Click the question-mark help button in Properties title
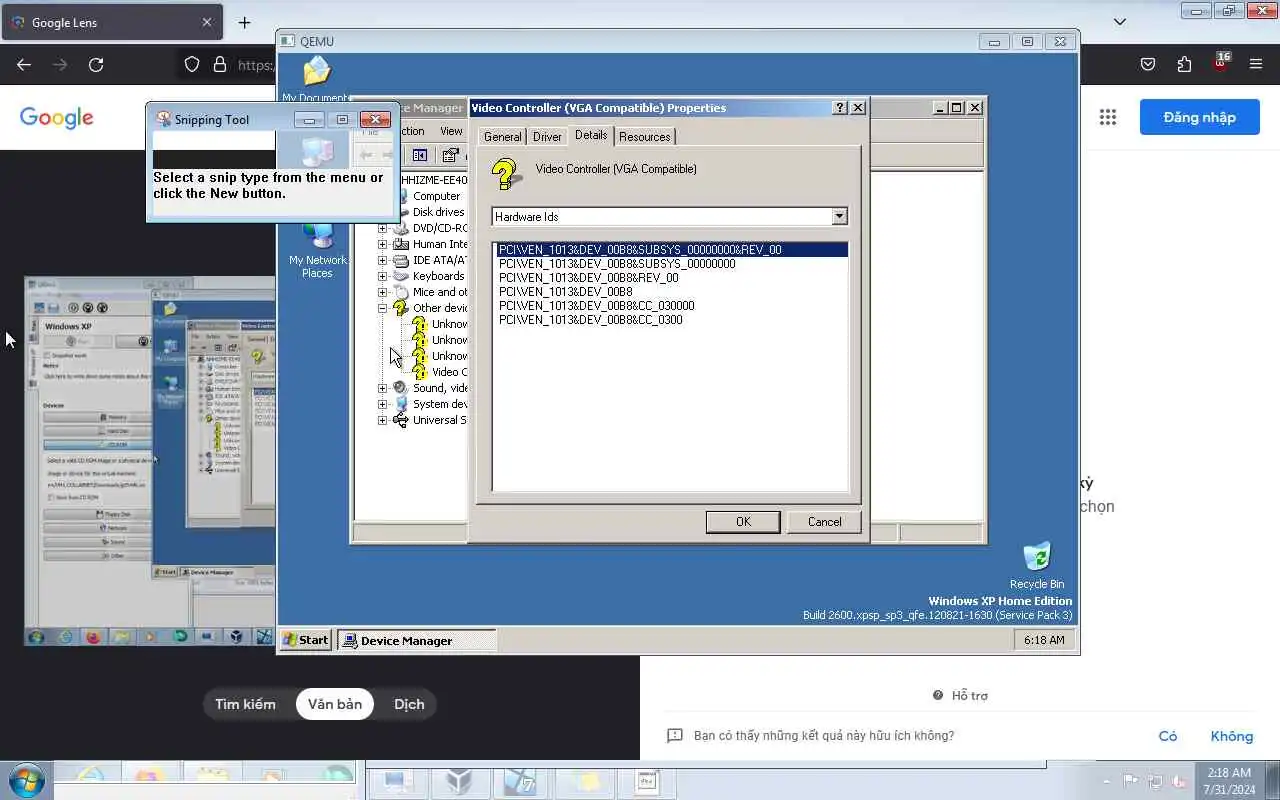Viewport: 1280px width, 800px height. (x=840, y=108)
